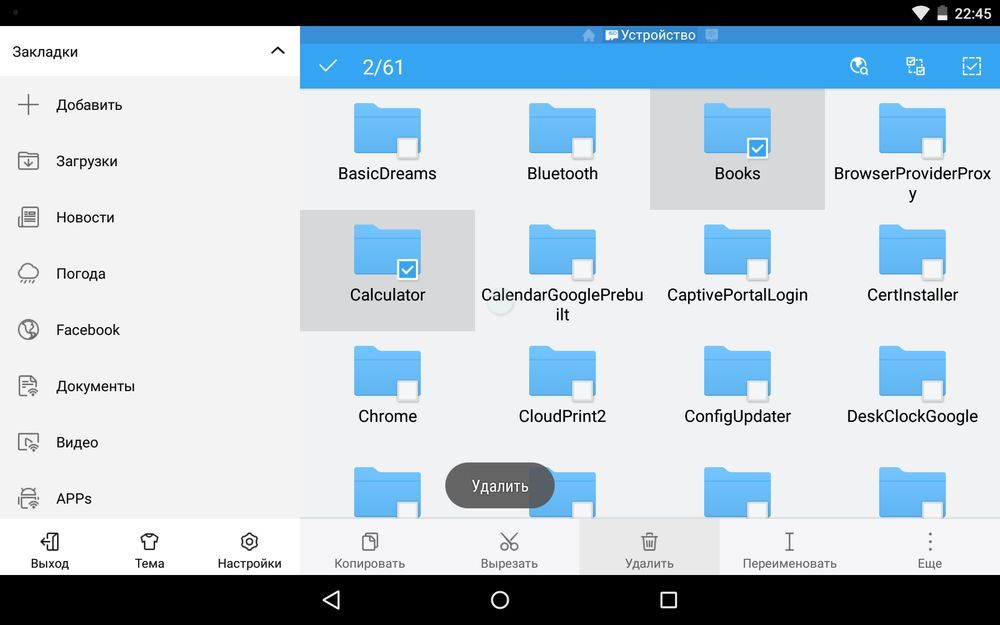Open the Еще (More) overflow menu

pos(929,542)
